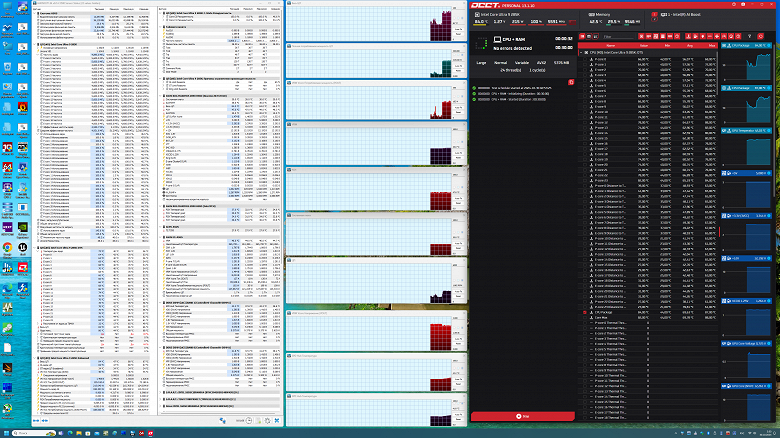Click the HWiNFO left-arrows expand columns icon
This screenshot has height=438, width=780.
tap(36, 421)
